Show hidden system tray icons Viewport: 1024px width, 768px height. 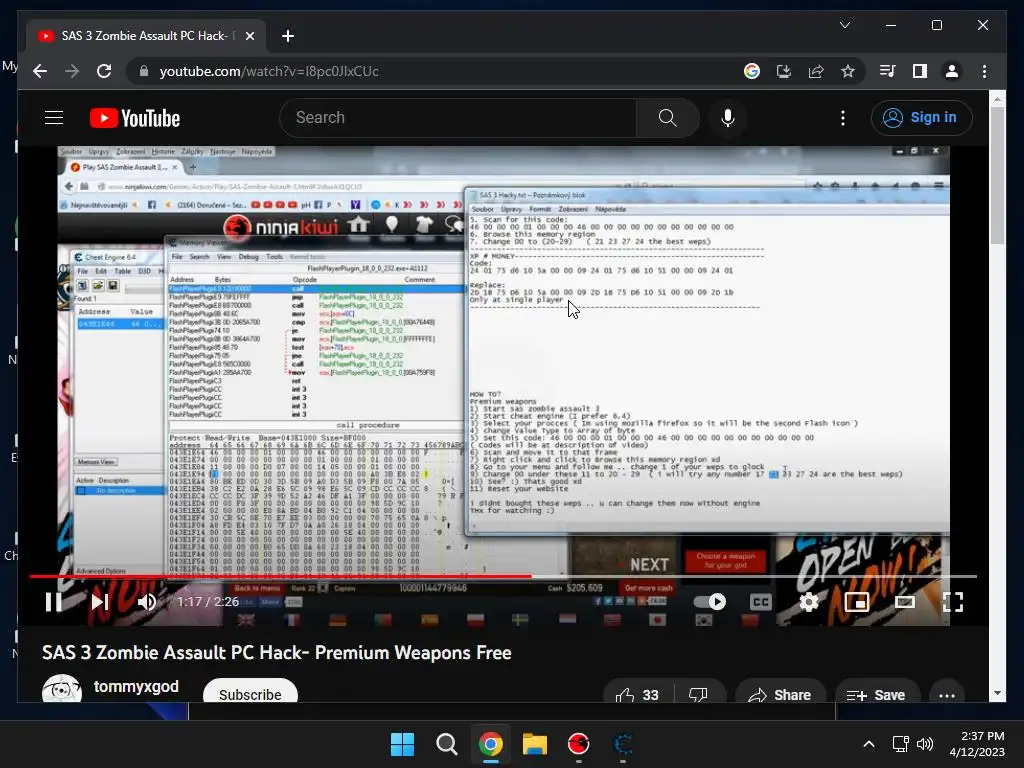869,744
